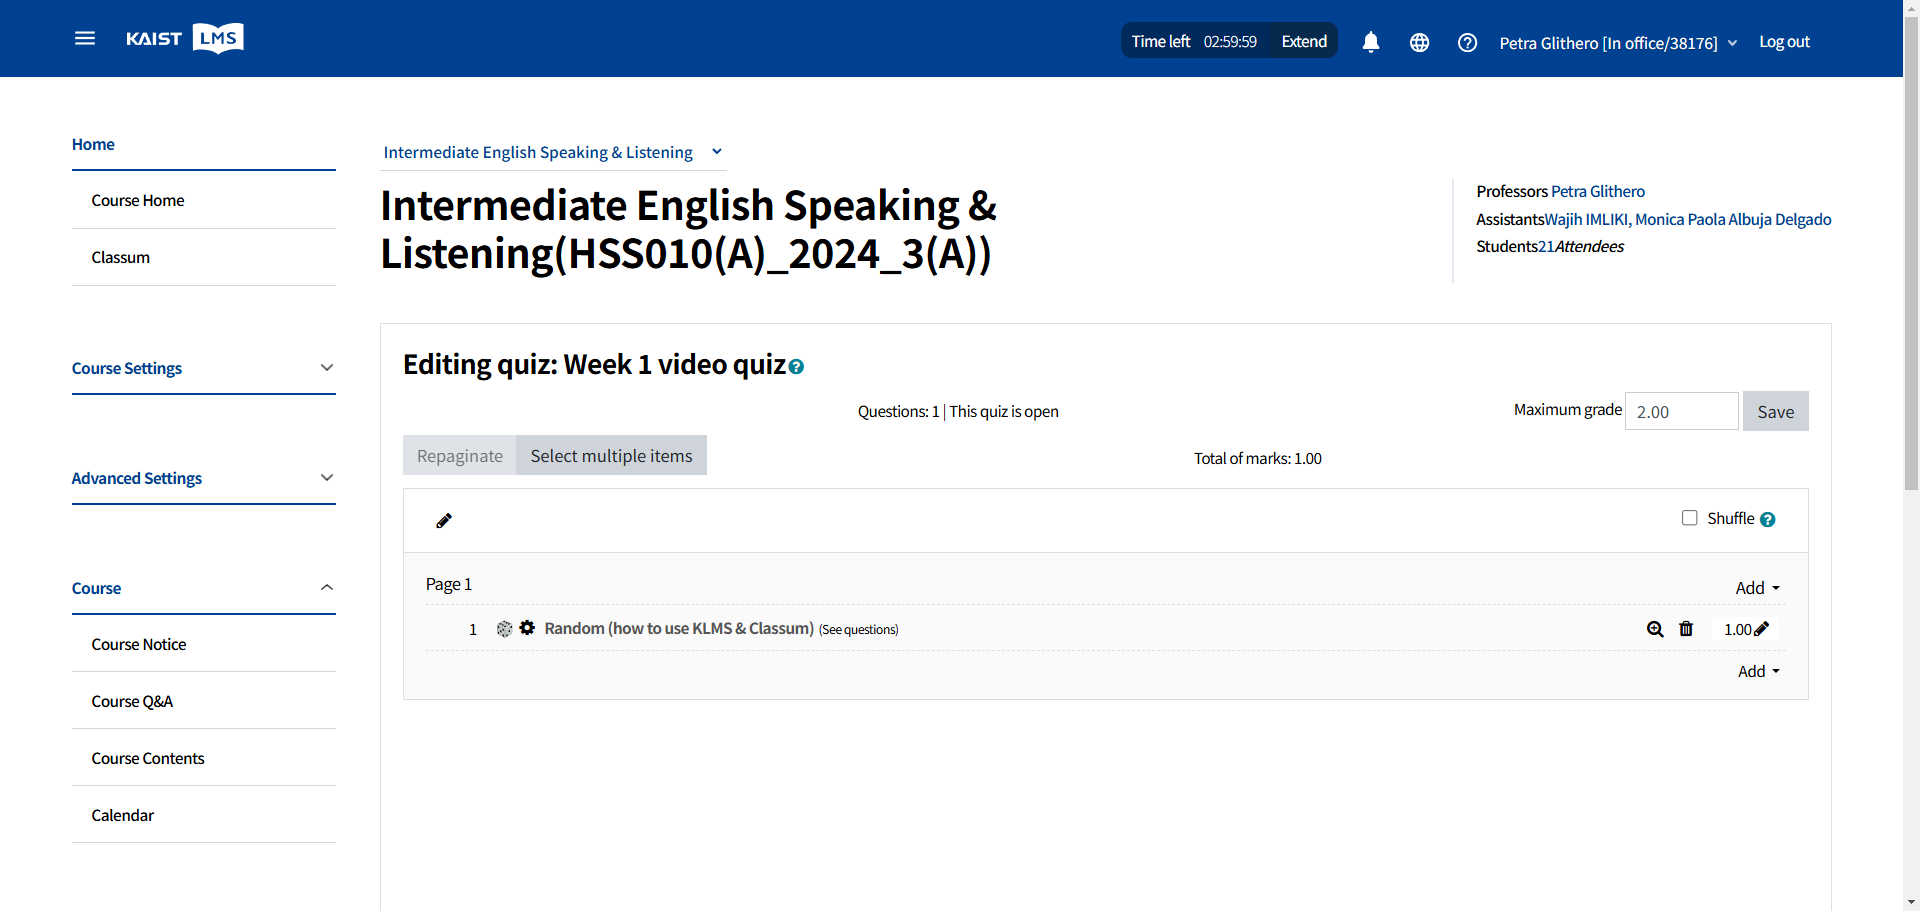This screenshot has height=911, width=1920.
Task: Open assistant Monica Paola Albuja Delgado link
Action: pyautogui.click(x=1733, y=219)
